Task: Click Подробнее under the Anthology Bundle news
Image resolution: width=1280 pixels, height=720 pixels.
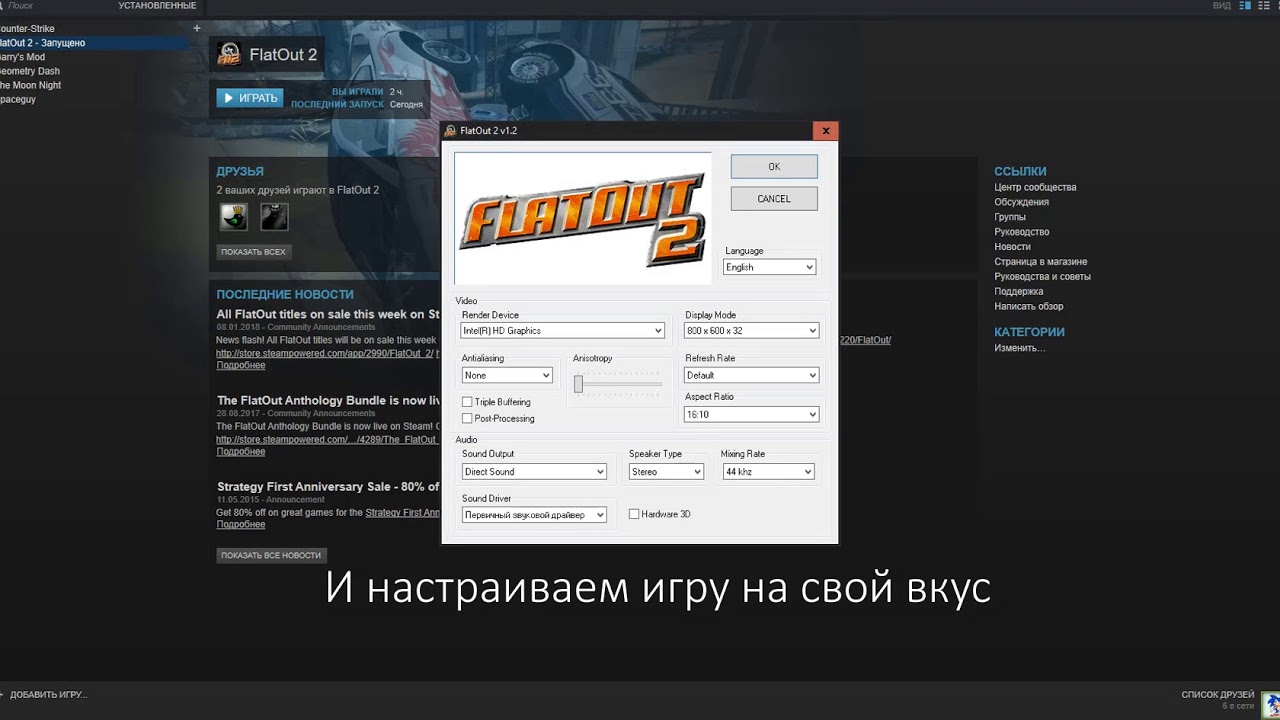Action: pyautogui.click(x=241, y=451)
